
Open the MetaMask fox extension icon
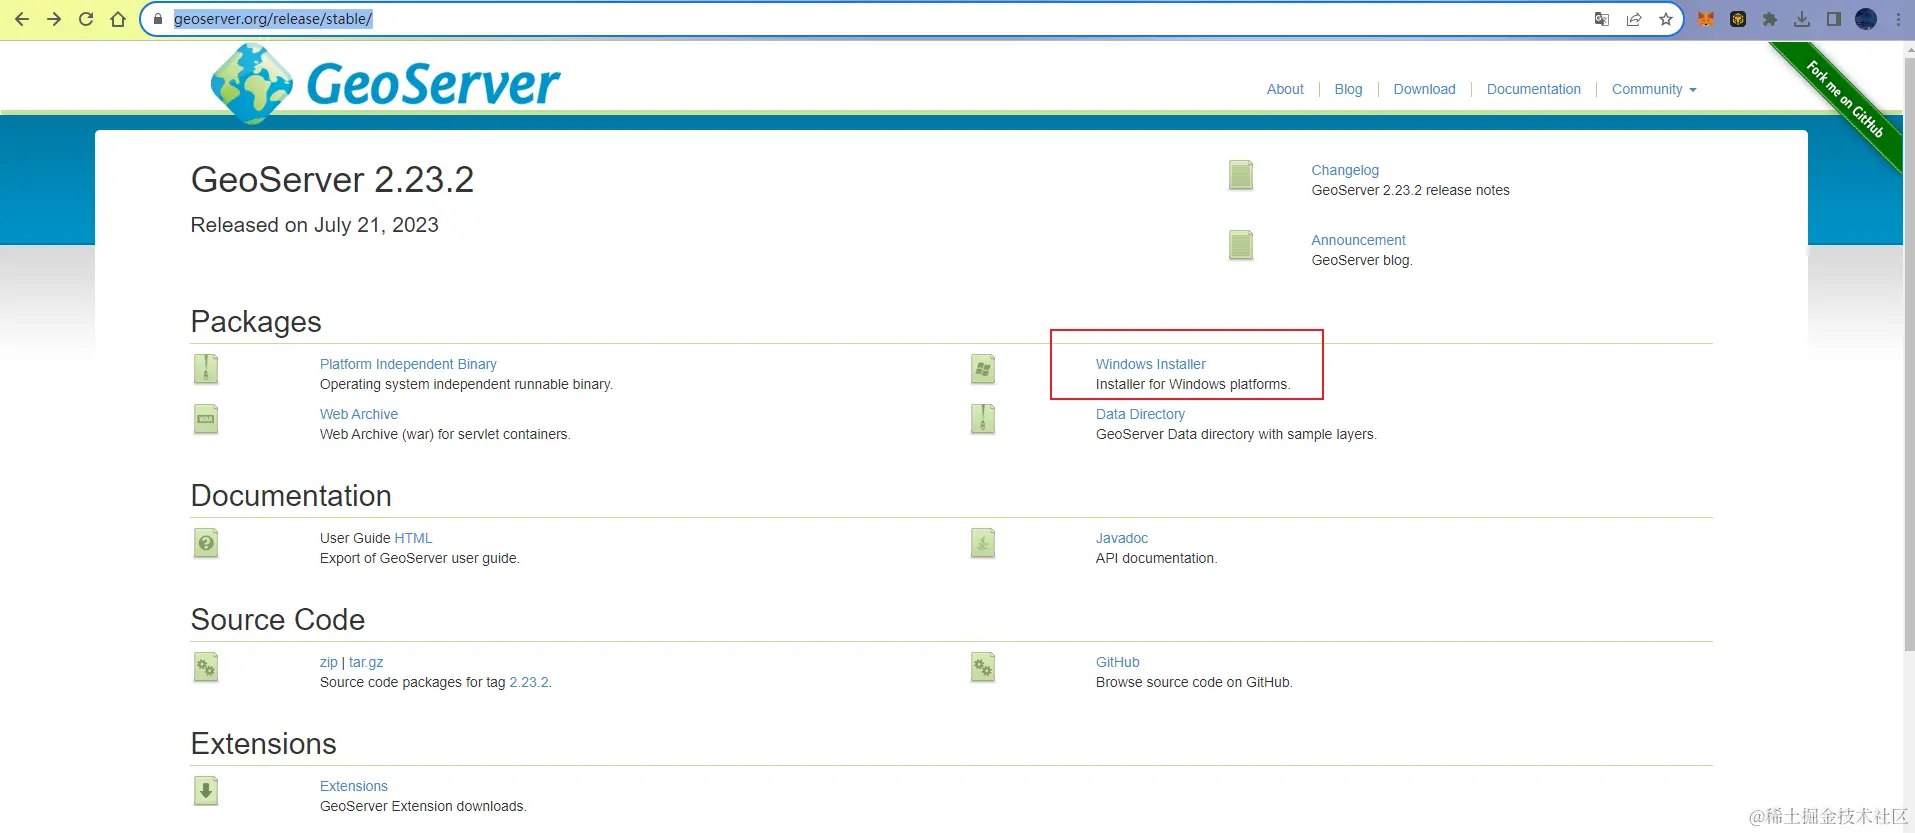pyautogui.click(x=1706, y=19)
